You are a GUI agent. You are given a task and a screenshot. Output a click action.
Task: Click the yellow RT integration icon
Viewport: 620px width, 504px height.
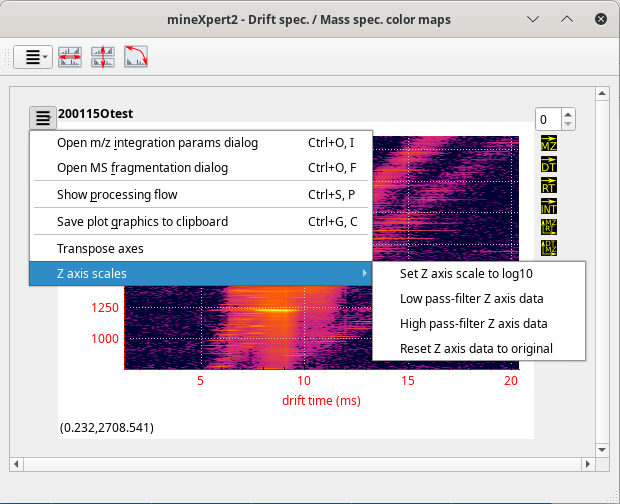(x=549, y=185)
